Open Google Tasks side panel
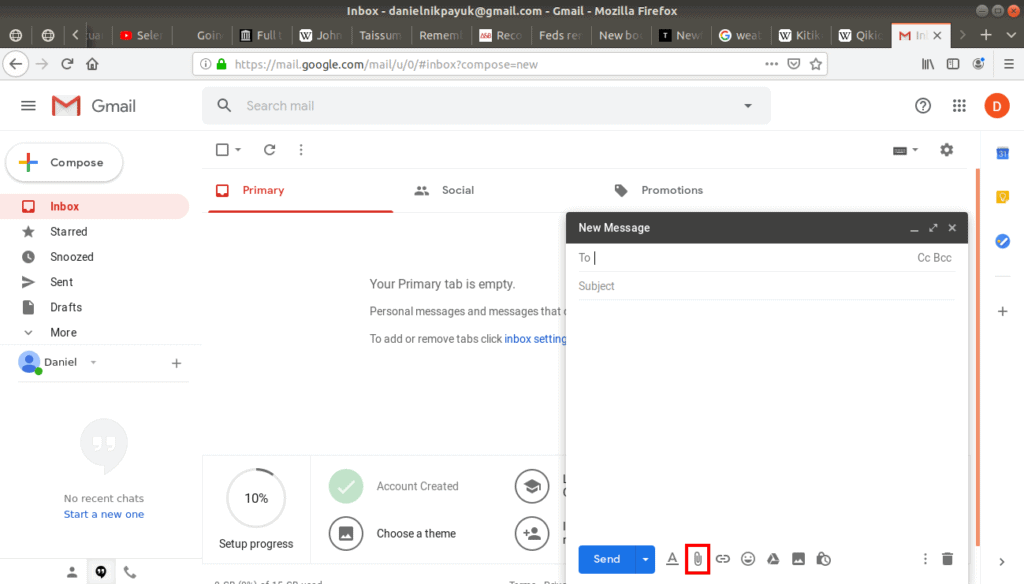The image size is (1024, 584). pyautogui.click(x=1002, y=241)
